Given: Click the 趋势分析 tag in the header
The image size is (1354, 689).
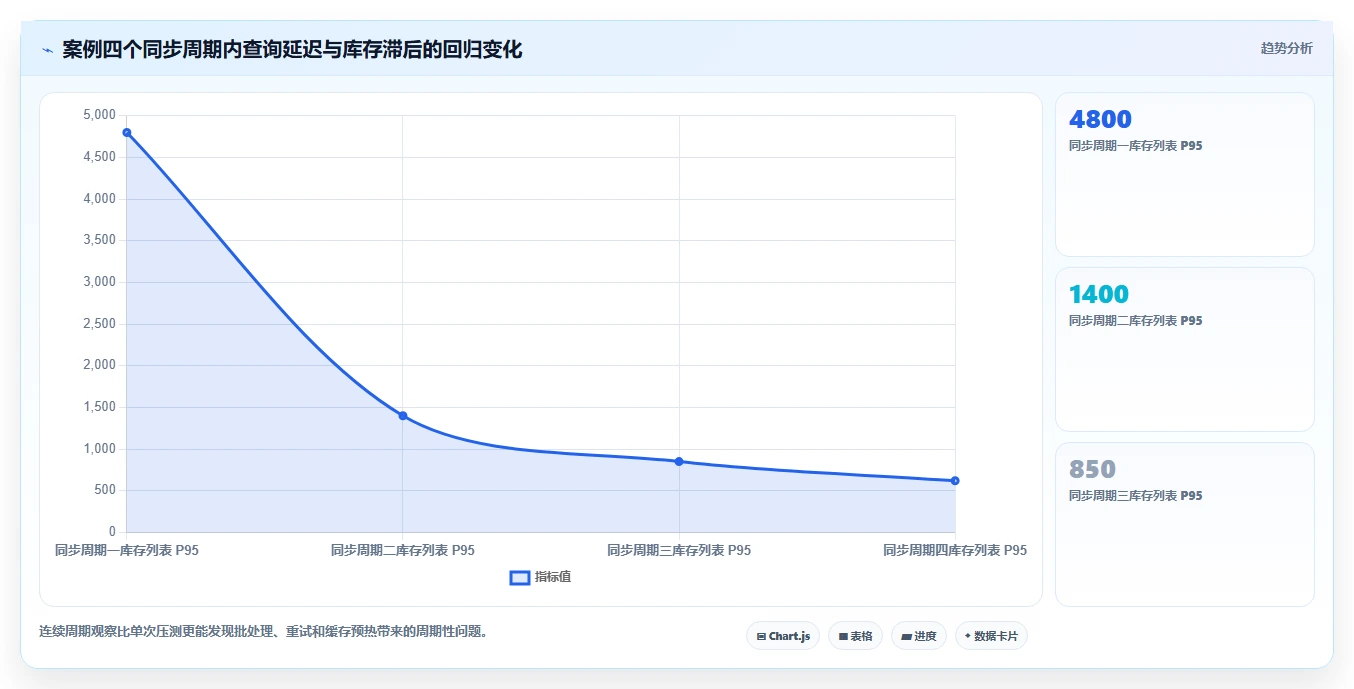Looking at the screenshot, I should pyautogui.click(x=1286, y=48).
